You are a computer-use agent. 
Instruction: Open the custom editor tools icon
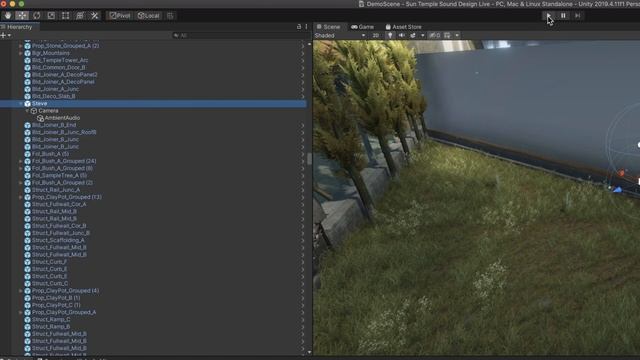[95, 16]
